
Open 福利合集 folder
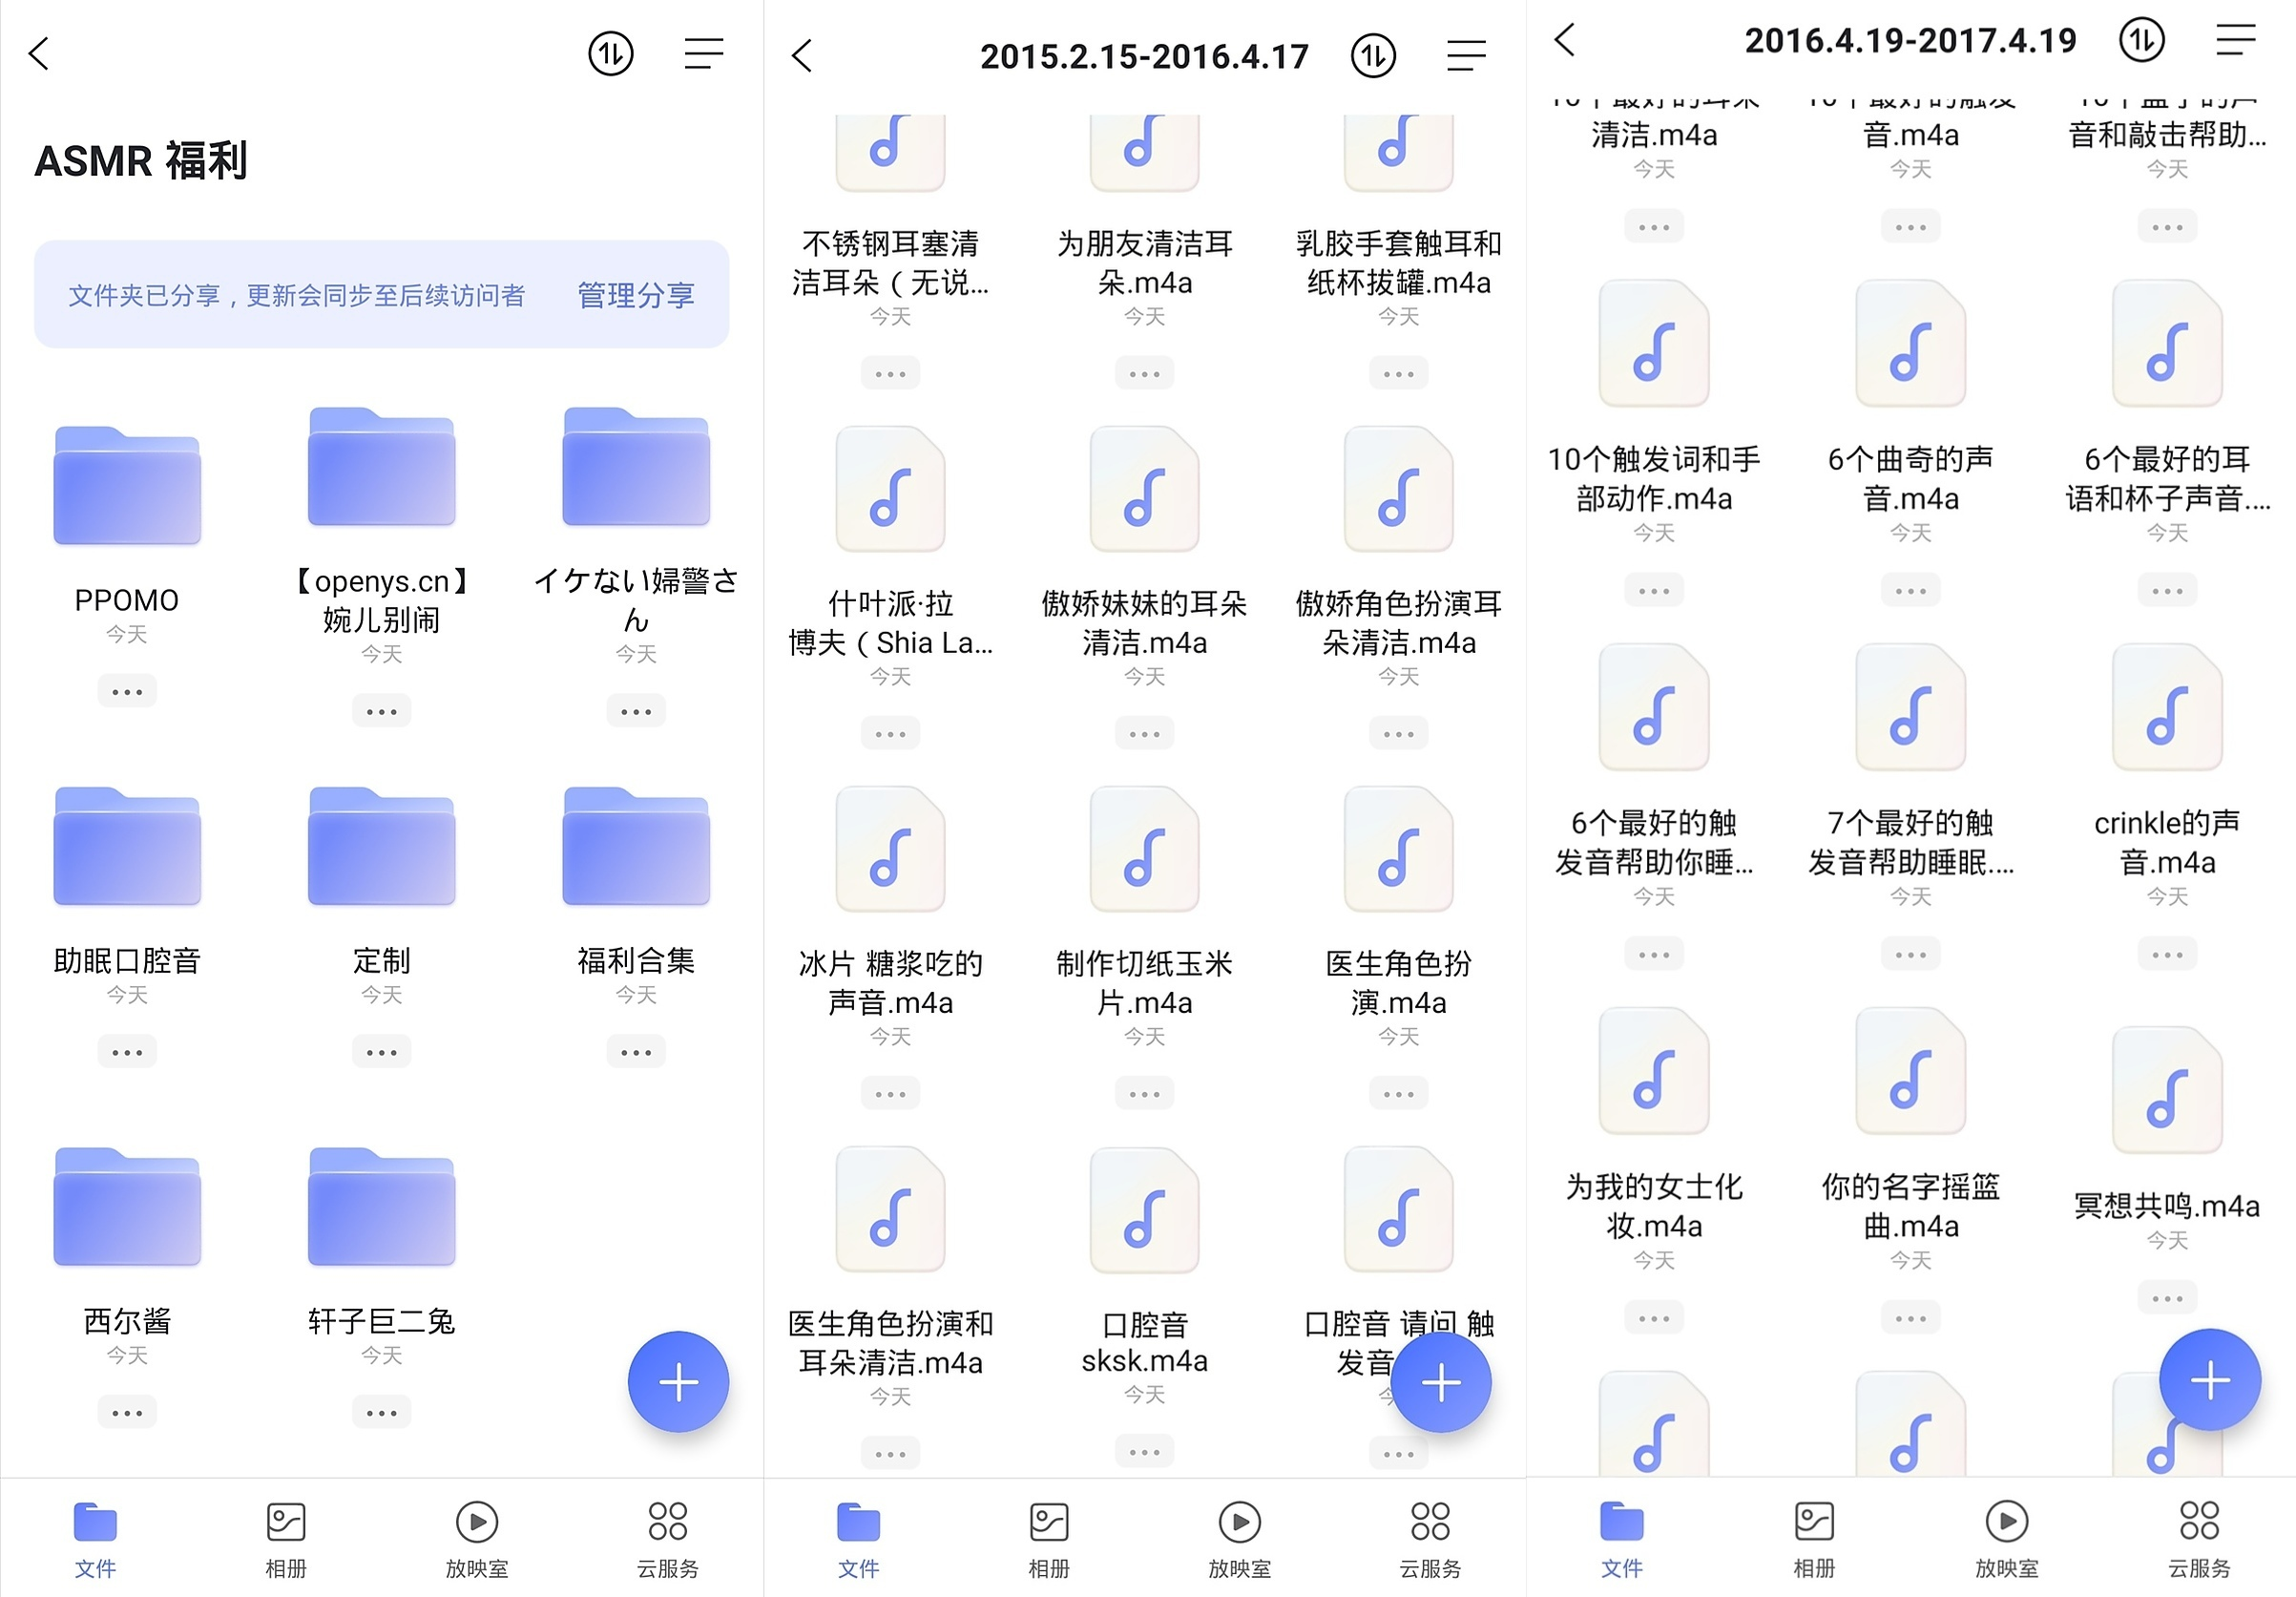tap(636, 846)
